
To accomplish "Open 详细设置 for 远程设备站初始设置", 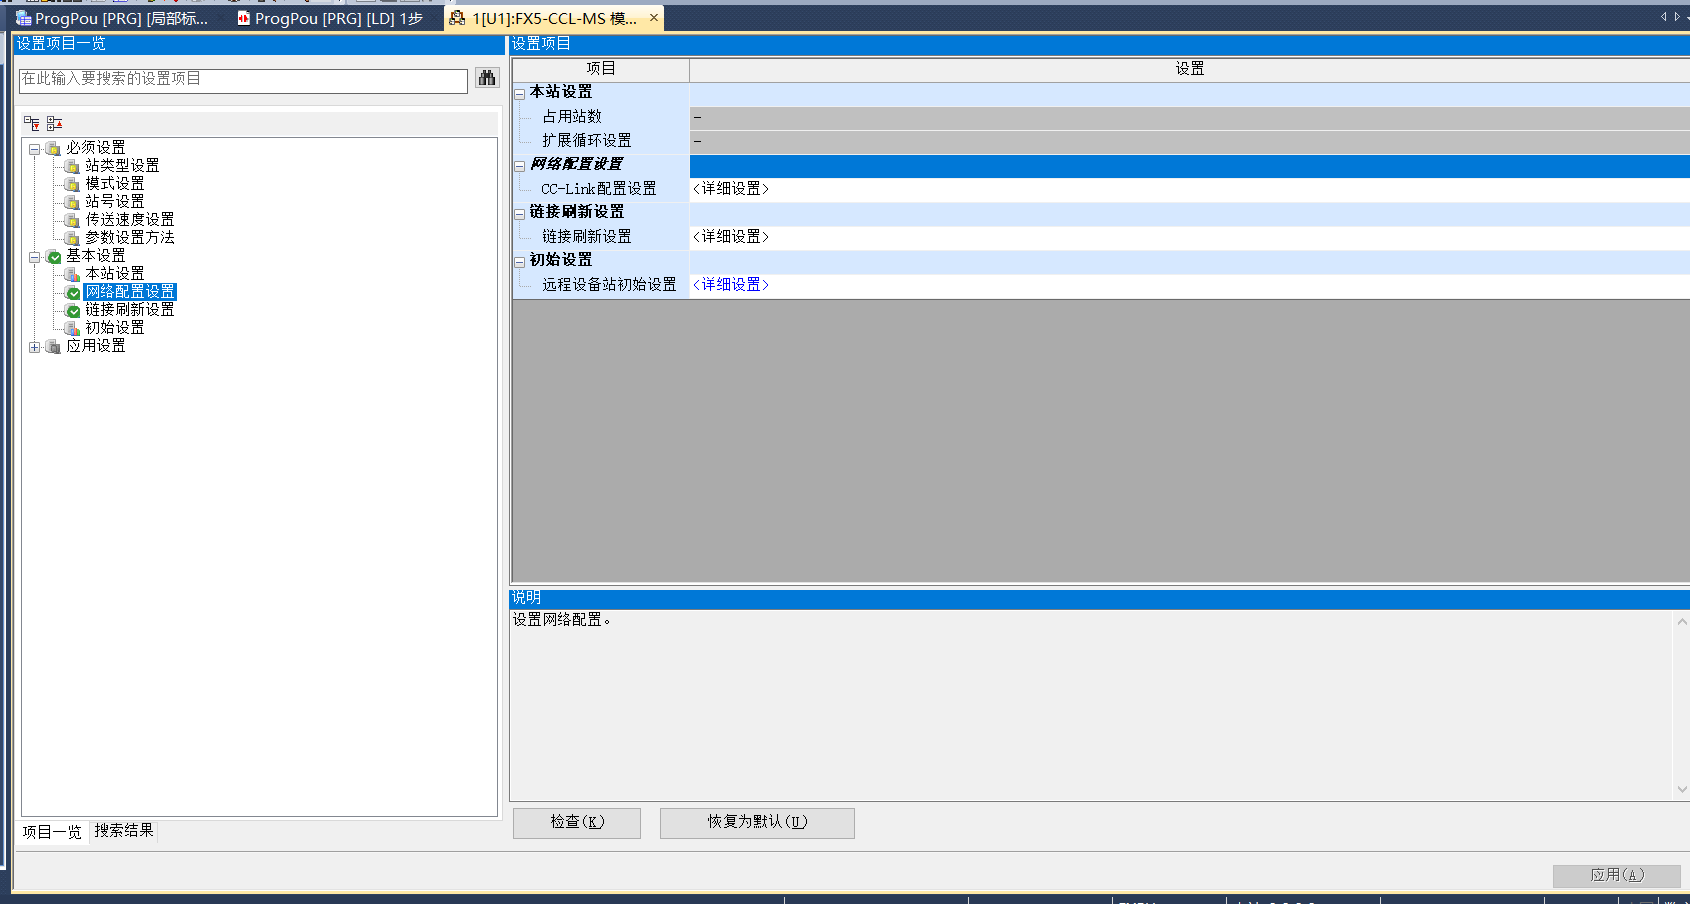I will [731, 285].
